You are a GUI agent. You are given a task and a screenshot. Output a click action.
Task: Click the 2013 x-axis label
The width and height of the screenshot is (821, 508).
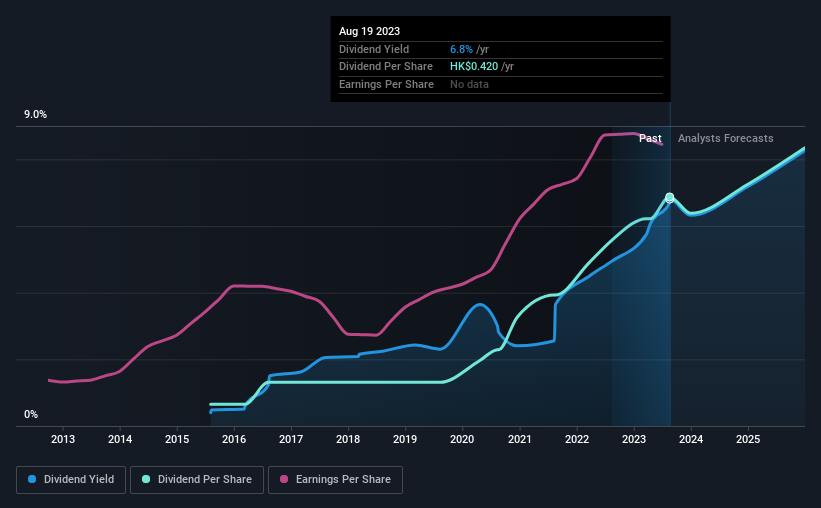tap(63, 439)
